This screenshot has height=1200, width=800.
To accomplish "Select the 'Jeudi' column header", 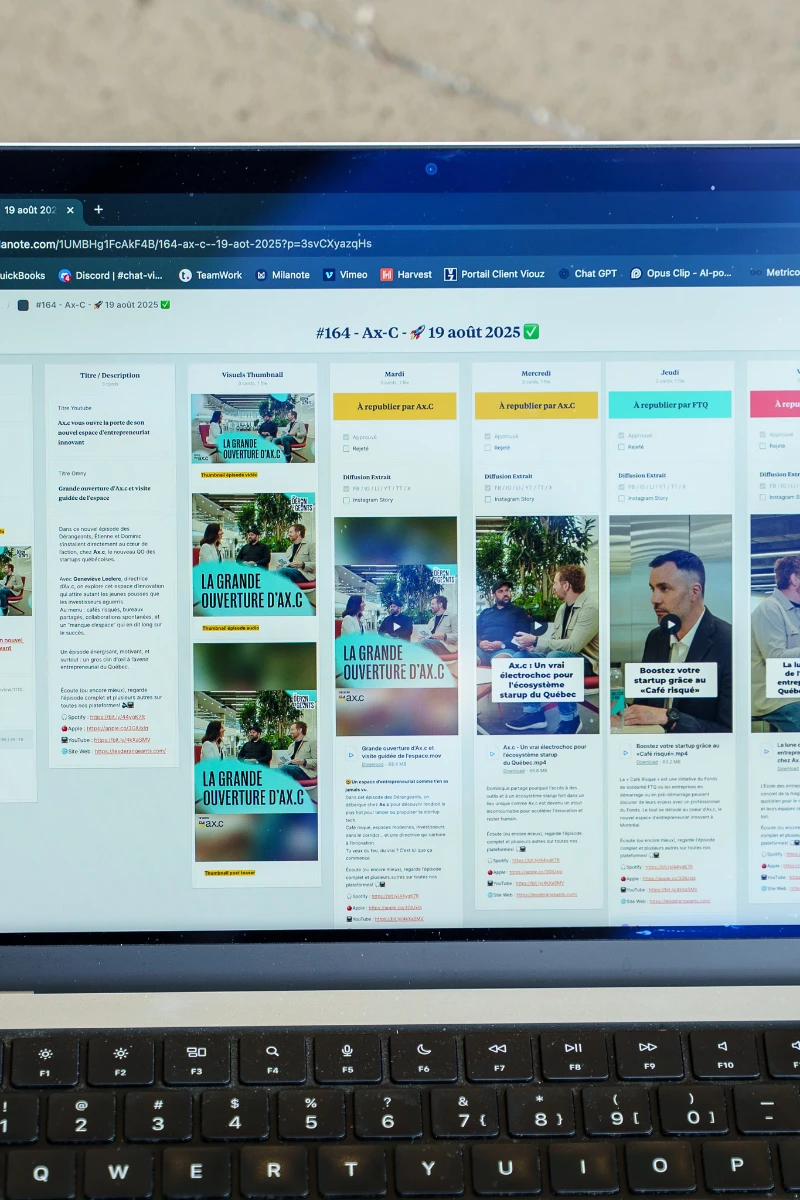I will (x=669, y=373).
